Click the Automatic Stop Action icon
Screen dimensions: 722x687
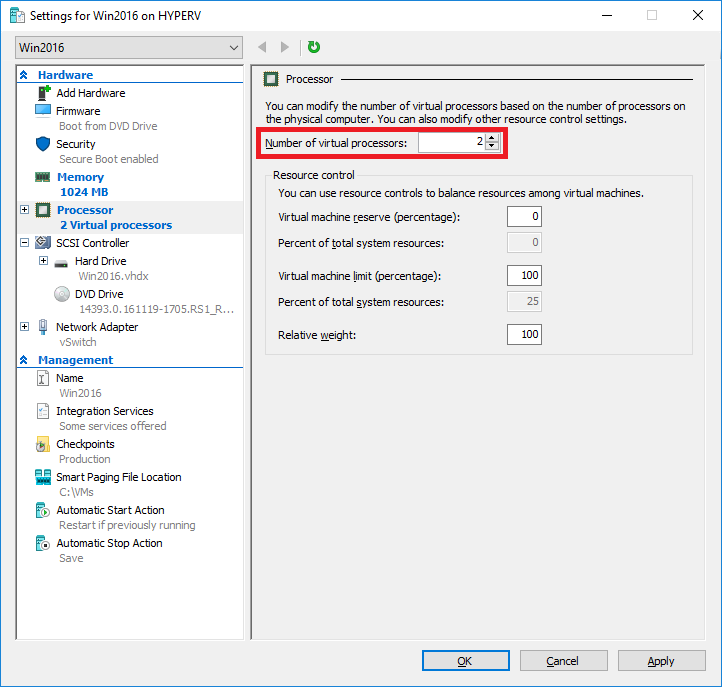(42, 543)
